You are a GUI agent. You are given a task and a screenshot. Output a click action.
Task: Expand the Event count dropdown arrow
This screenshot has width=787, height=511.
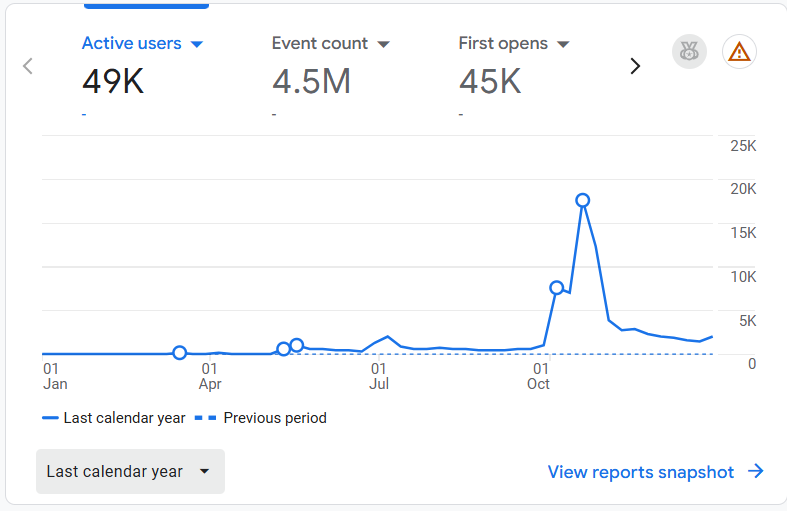[383, 44]
